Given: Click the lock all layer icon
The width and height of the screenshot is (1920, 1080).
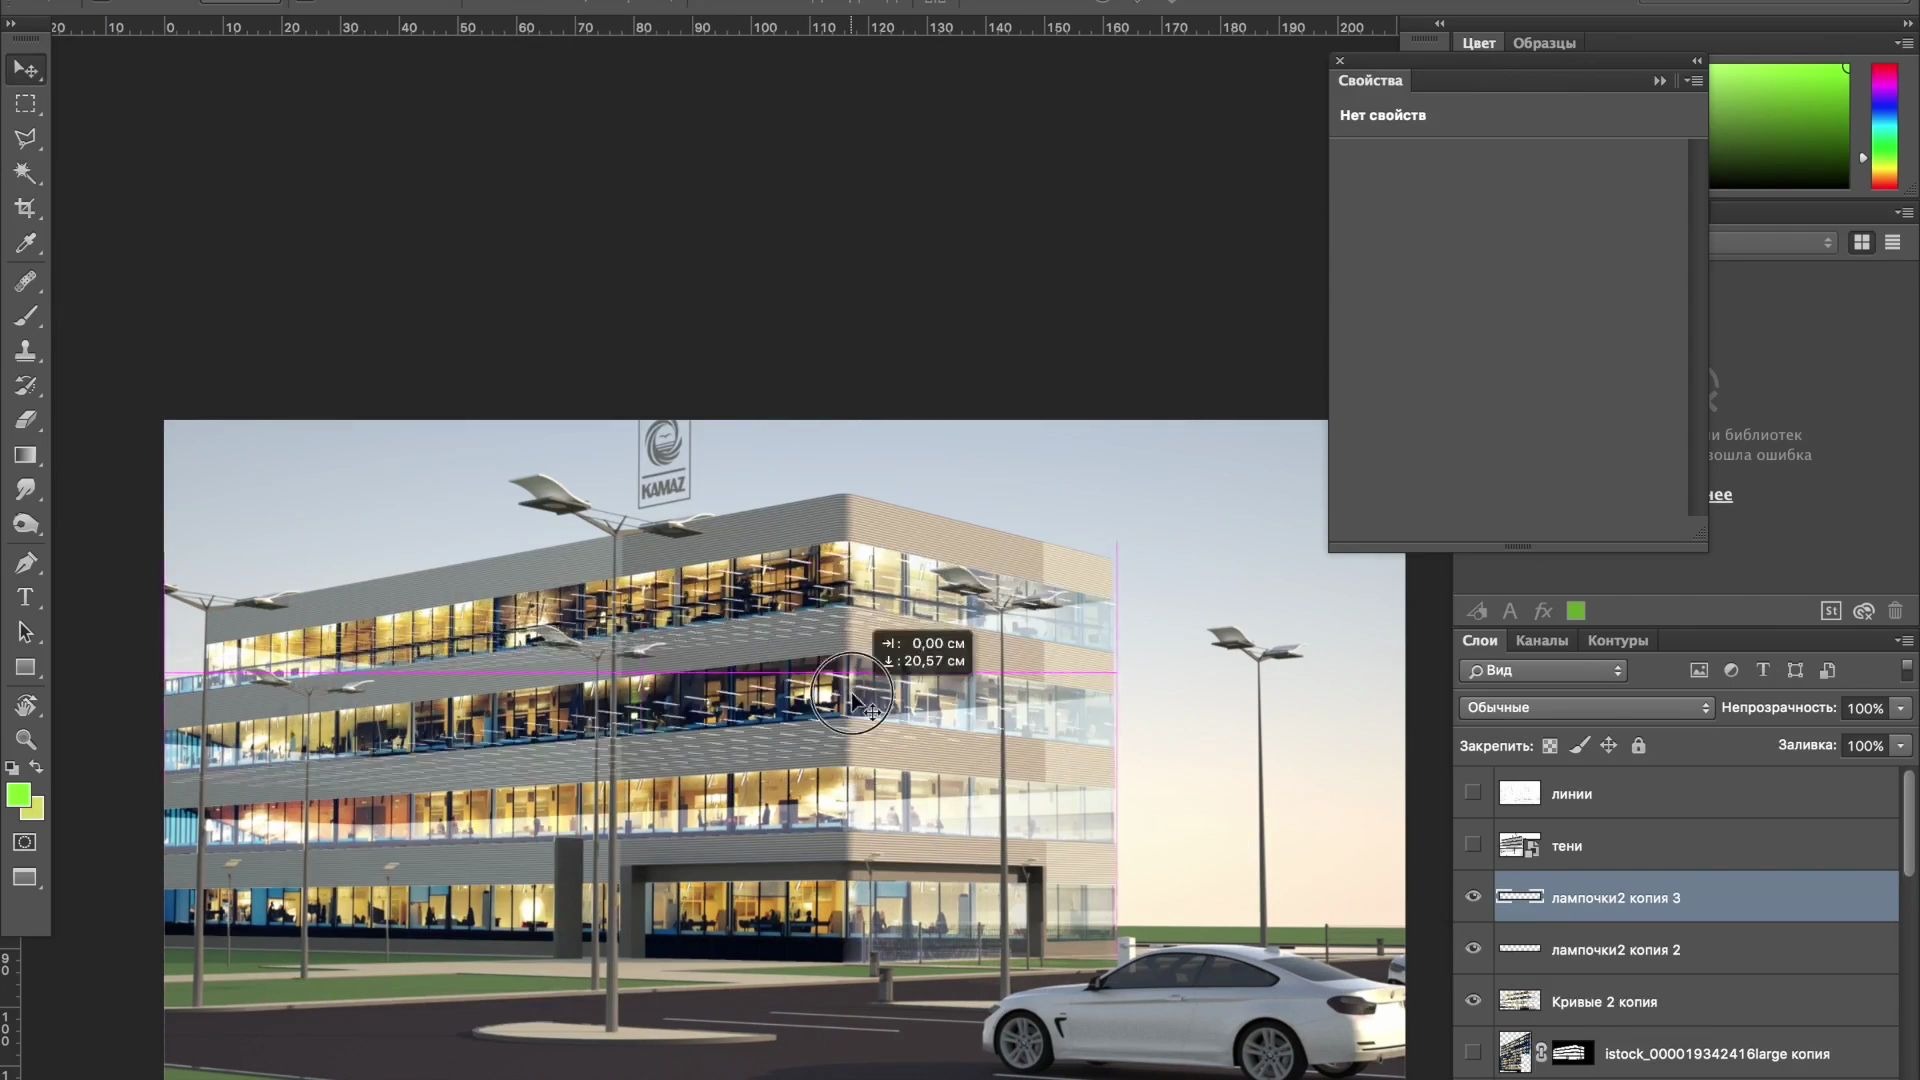Looking at the screenshot, I should pos(1638,746).
